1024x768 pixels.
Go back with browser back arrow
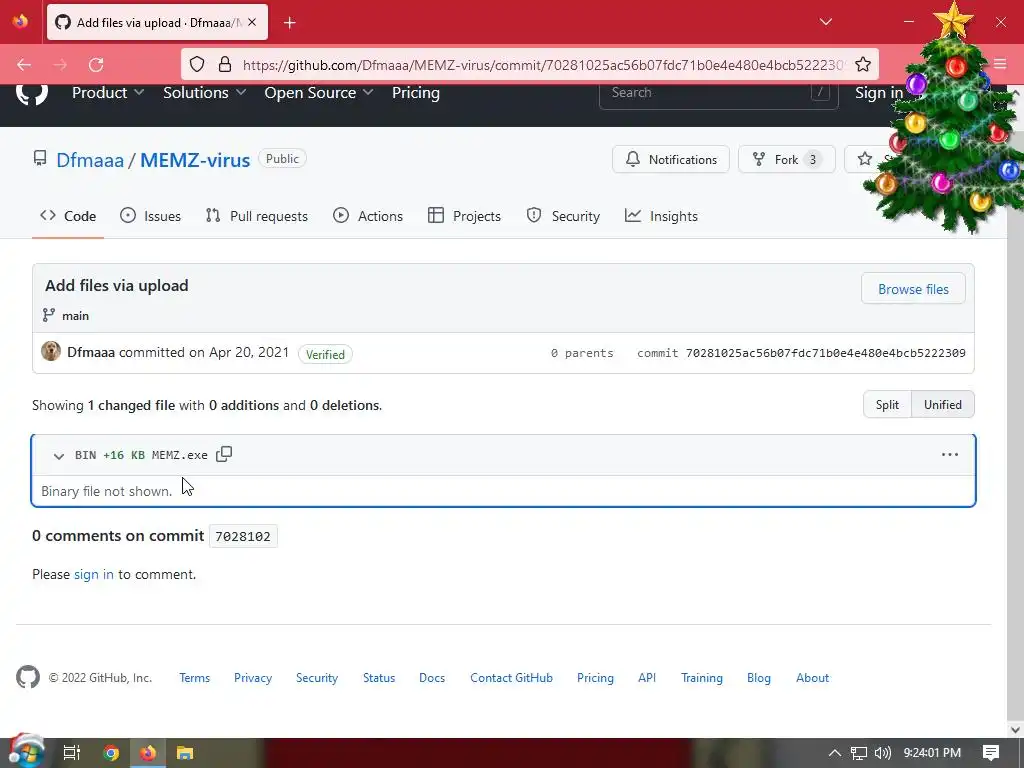click(x=24, y=65)
